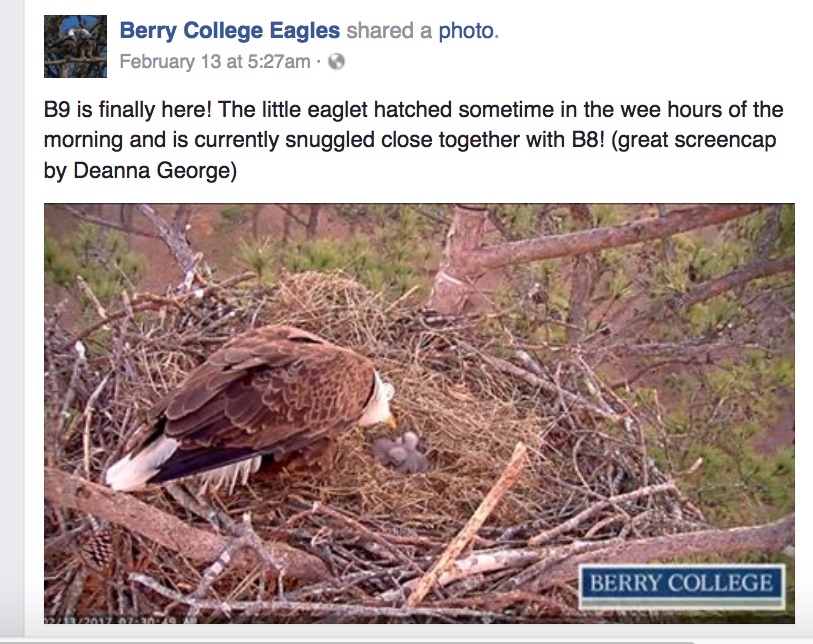The width and height of the screenshot is (813, 644).
Task: Click the pine tree trunk behind nest
Action: (x=456, y=259)
